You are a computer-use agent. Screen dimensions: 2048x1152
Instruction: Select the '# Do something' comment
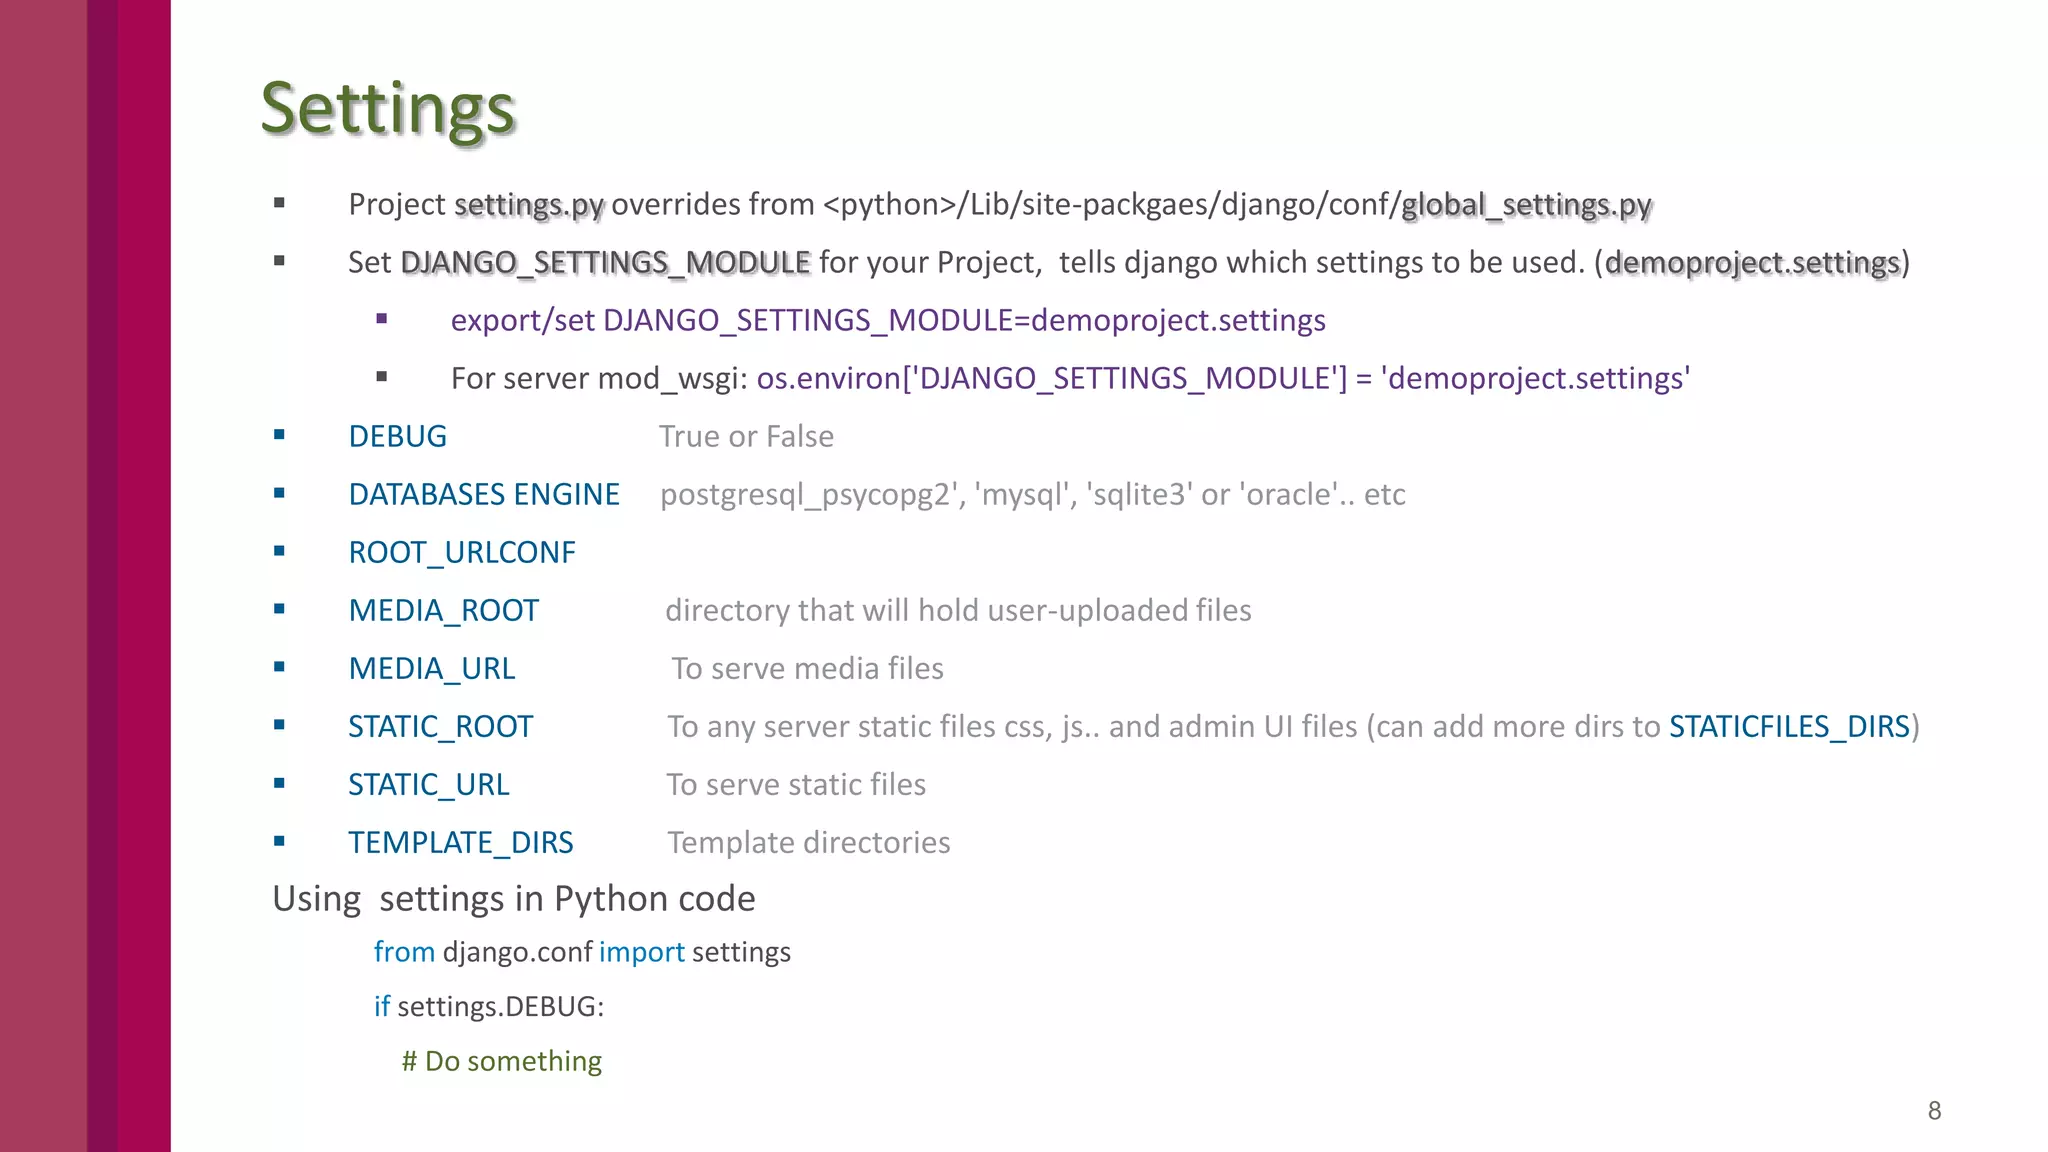click(502, 1061)
